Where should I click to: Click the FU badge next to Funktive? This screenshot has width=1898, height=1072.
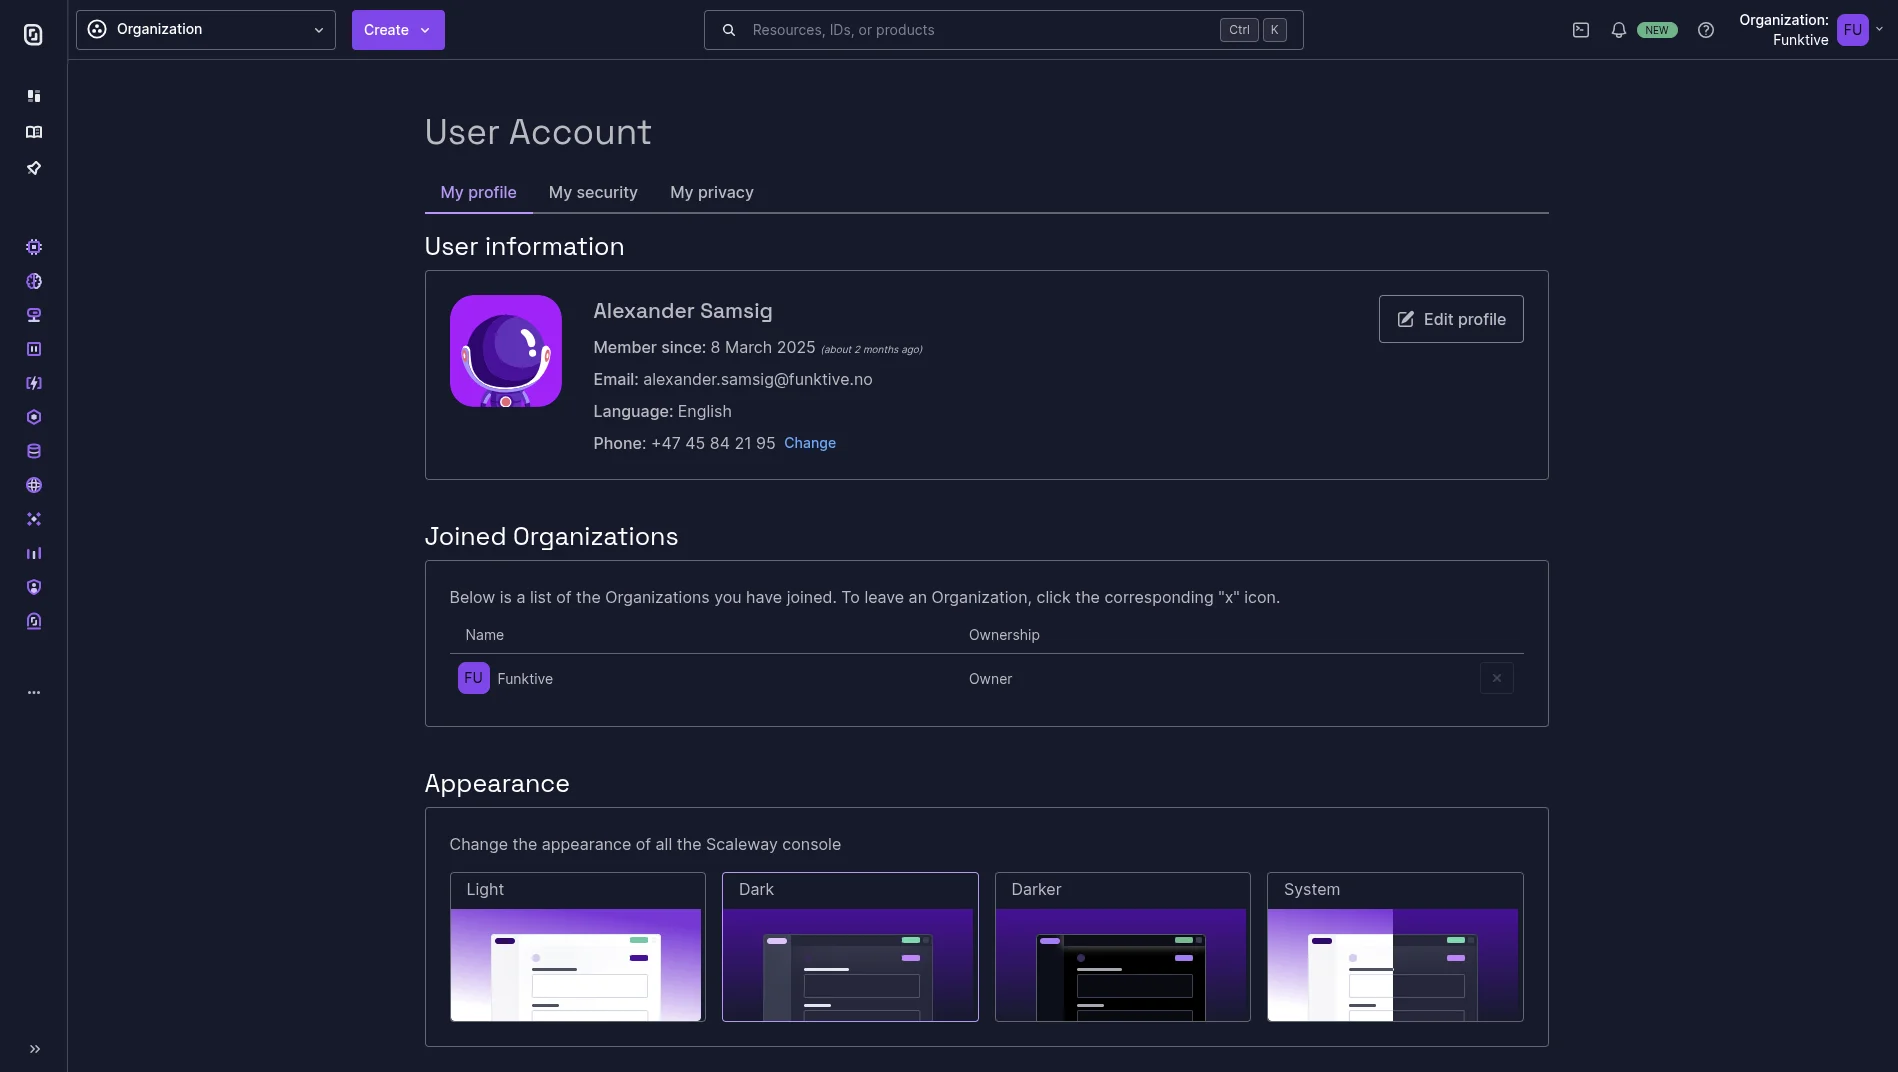474,678
